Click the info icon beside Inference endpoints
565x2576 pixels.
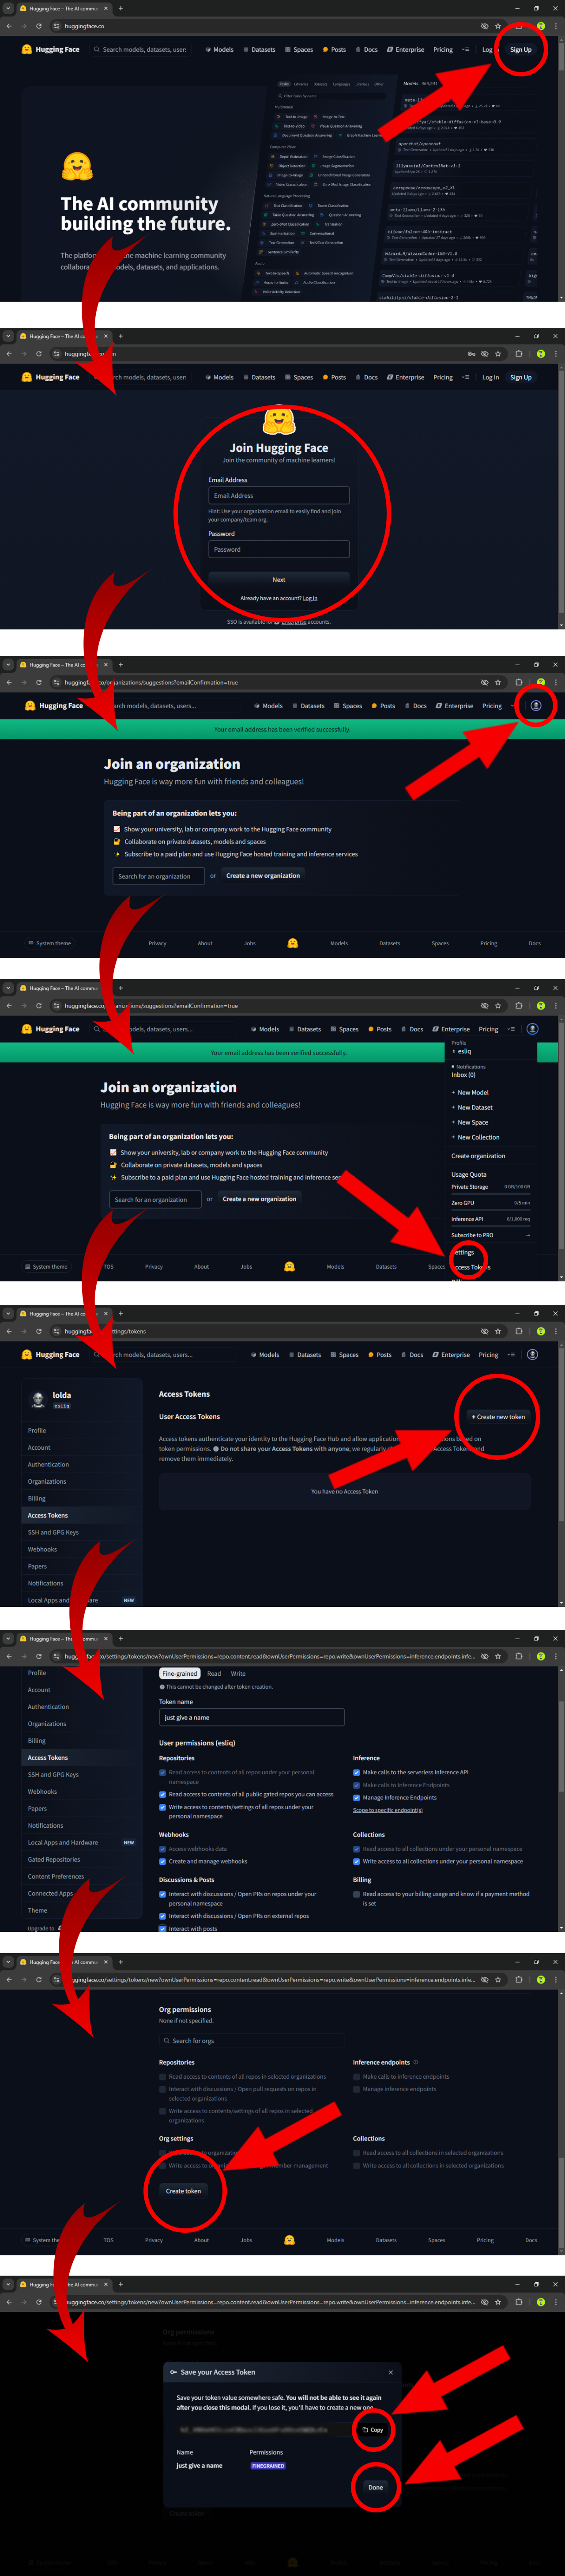tap(416, 2062)
